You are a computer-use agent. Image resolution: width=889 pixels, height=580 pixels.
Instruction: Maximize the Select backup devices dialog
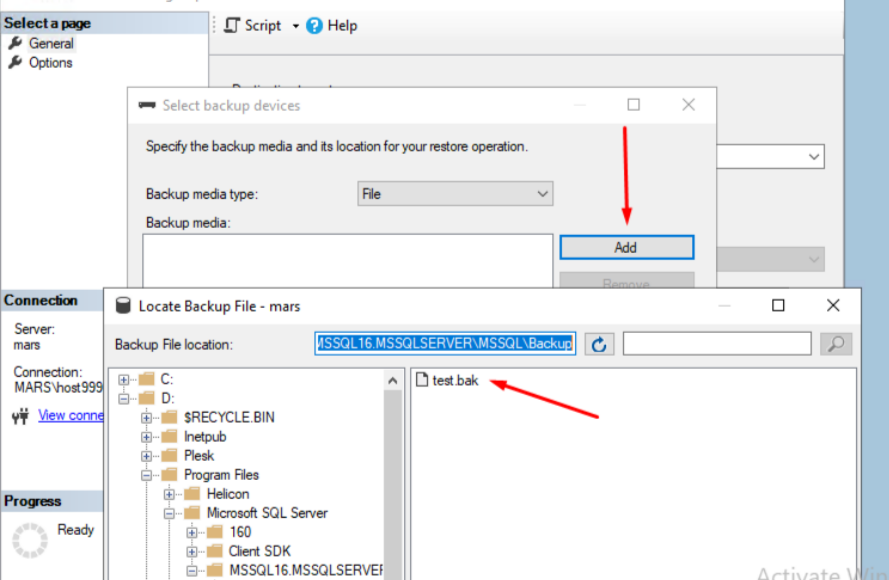pos(634,105)
